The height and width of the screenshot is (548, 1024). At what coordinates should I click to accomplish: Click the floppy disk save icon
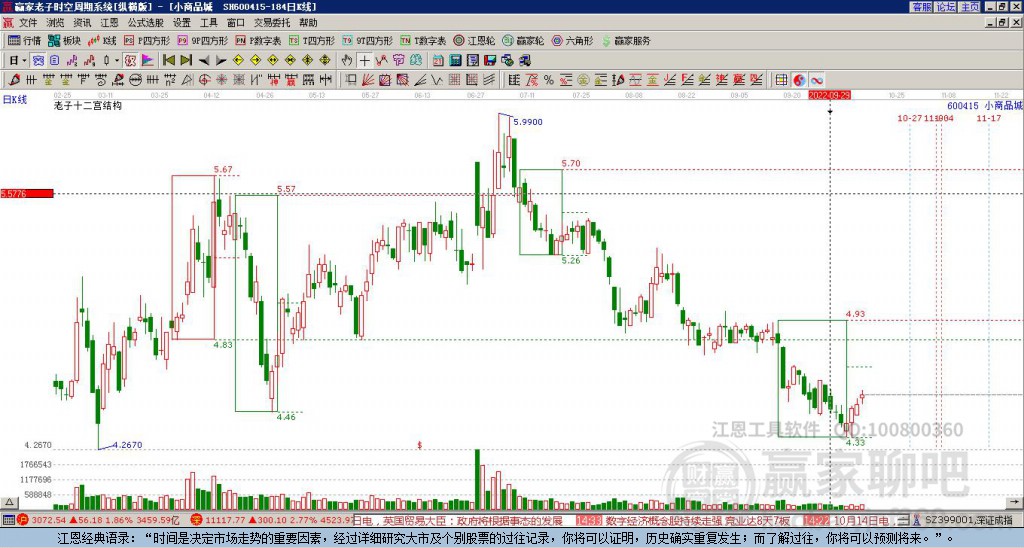(x=490, y=61)
